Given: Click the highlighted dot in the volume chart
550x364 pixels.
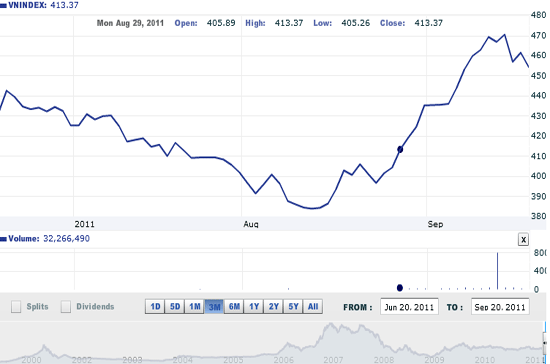Looking at the screenshot, I should 400,288.
